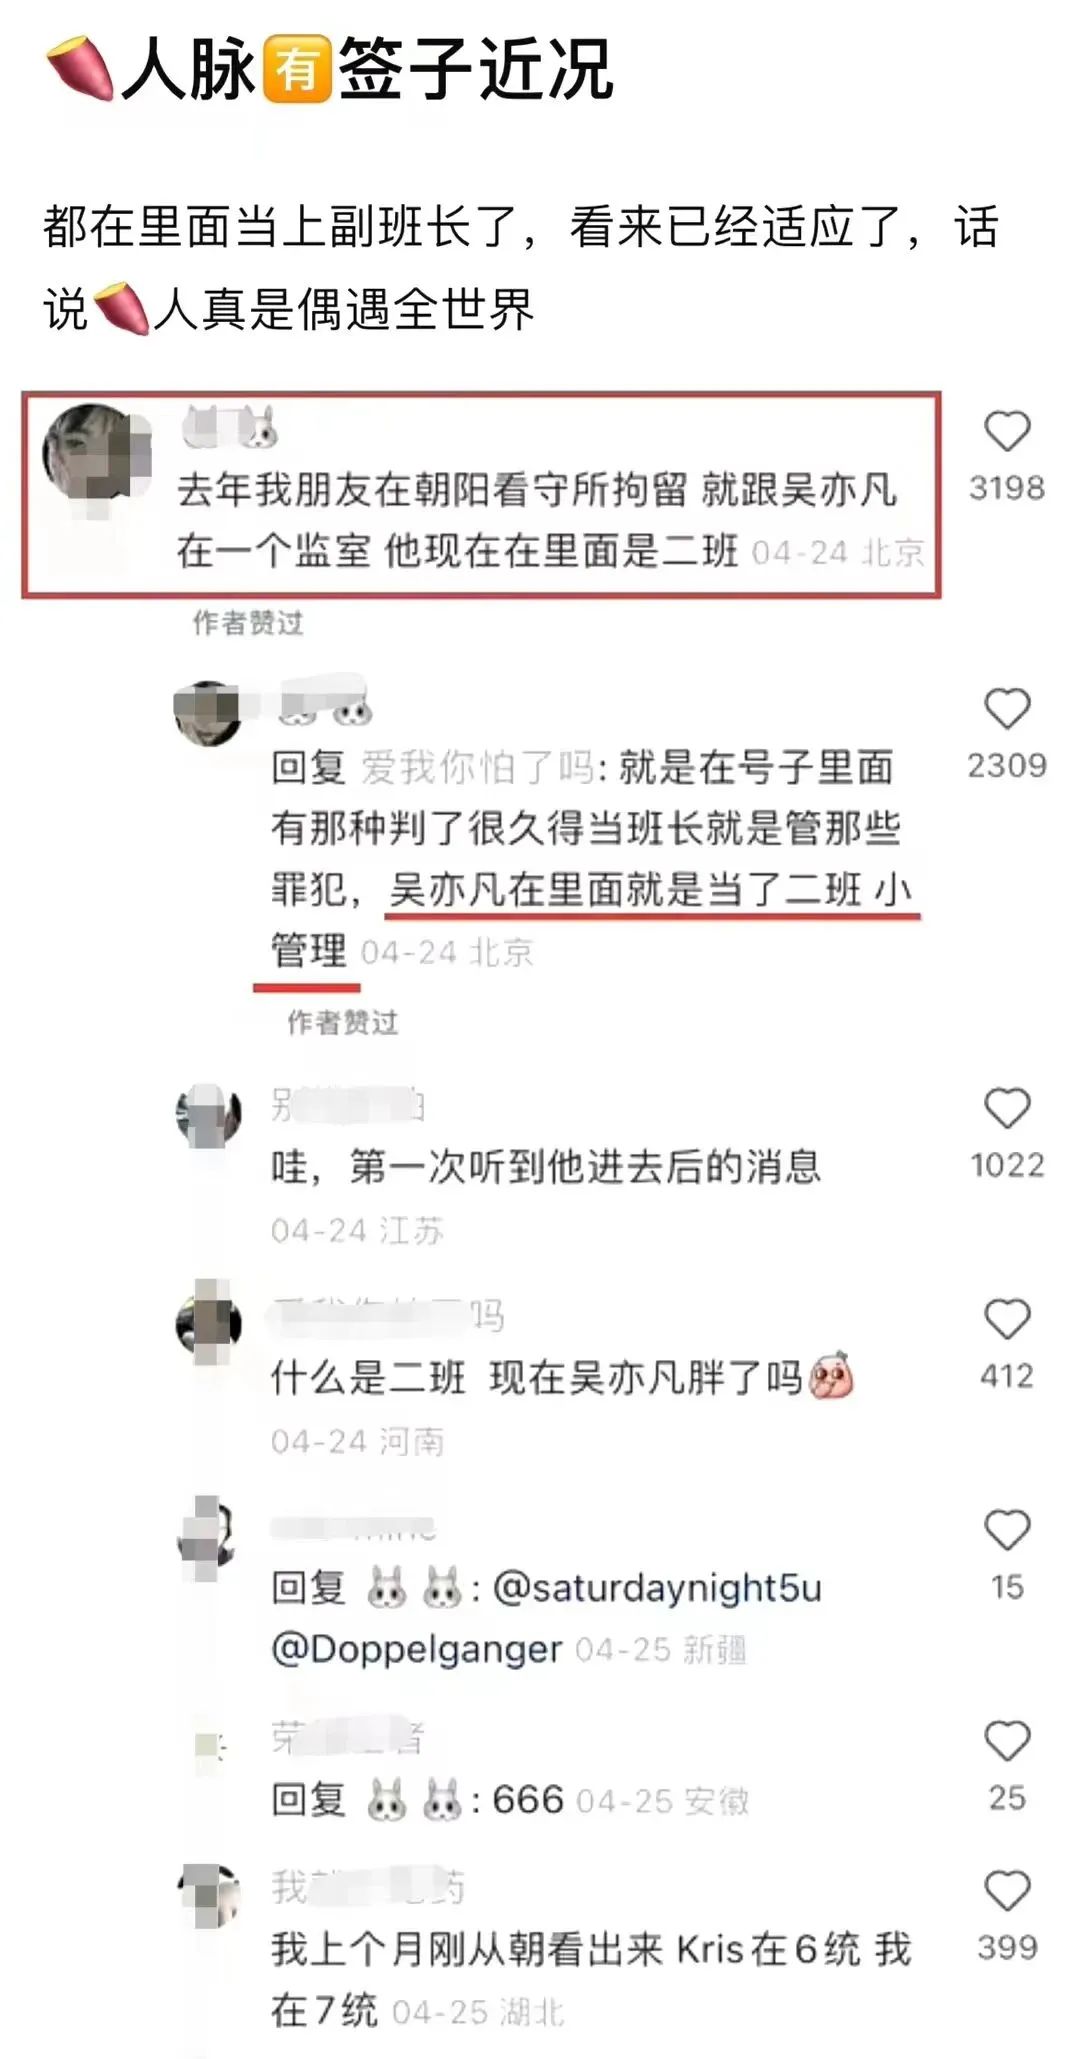Open avatar of the 什么是二班 commenter

[x=208, y=1324]
